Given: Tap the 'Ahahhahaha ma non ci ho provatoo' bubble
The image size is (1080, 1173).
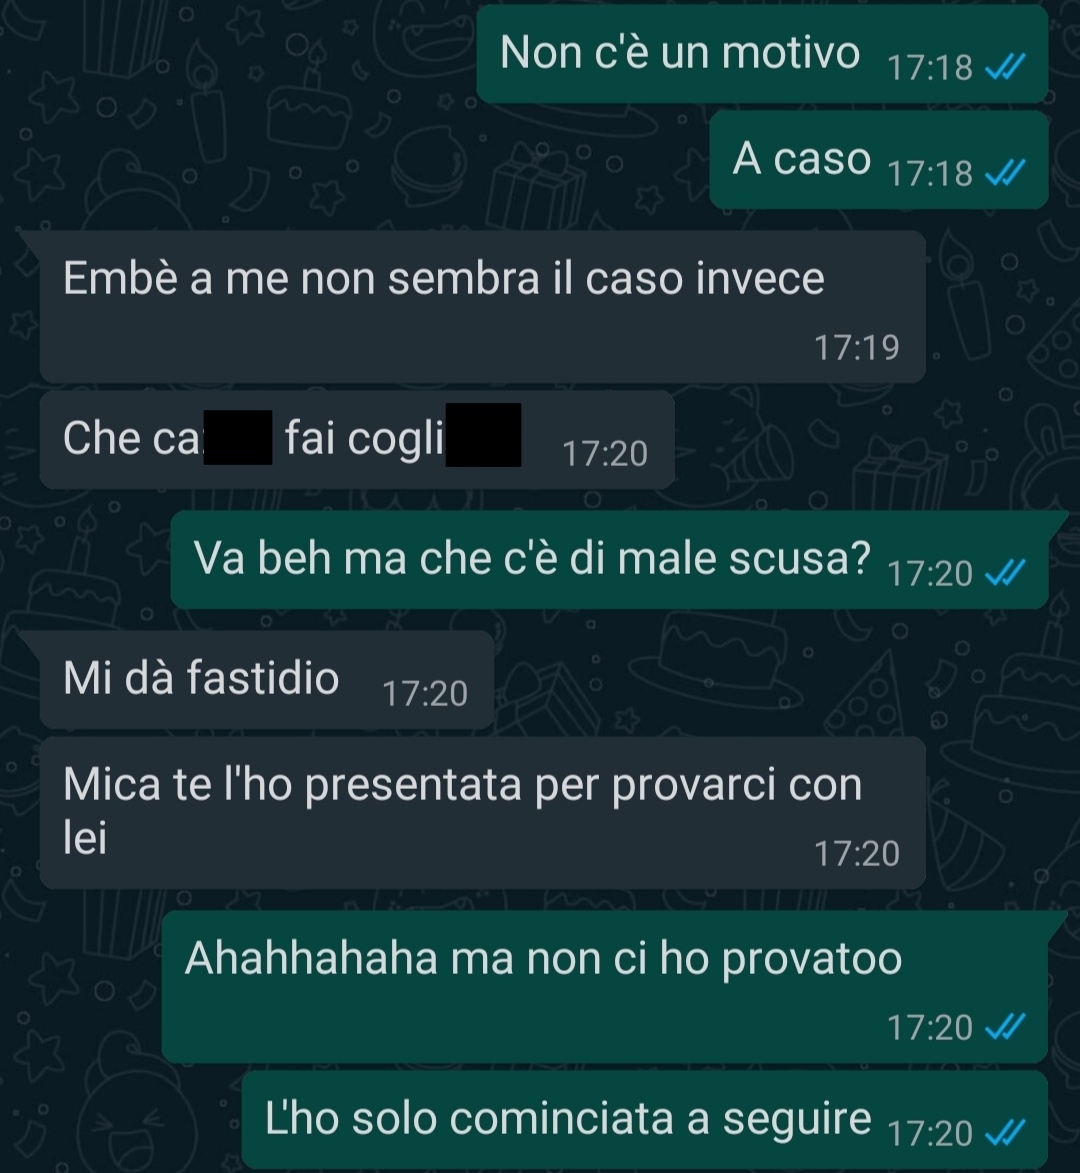Looking at the screenshot, I should click(x=605, y=987).
